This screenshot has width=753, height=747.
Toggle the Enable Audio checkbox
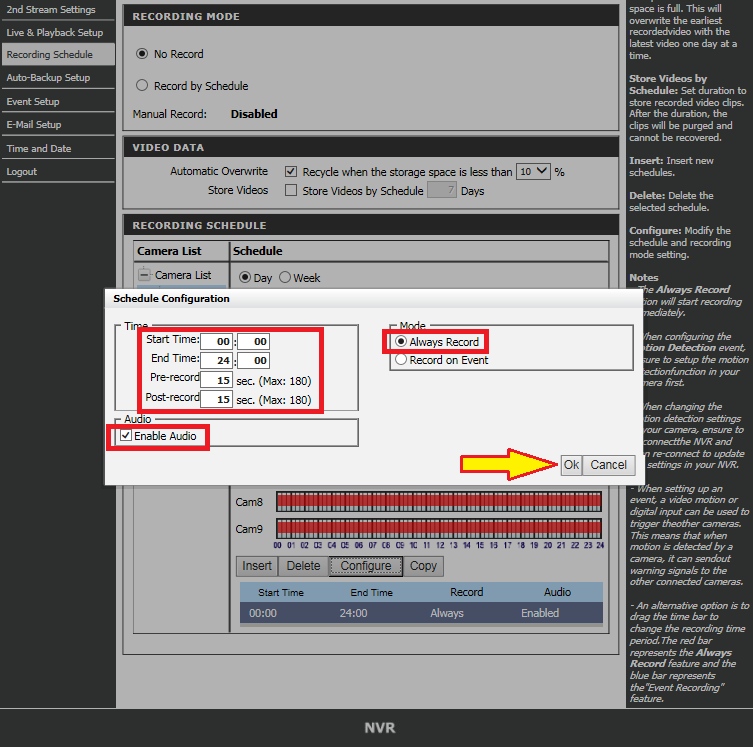click(x=125, y=436)
